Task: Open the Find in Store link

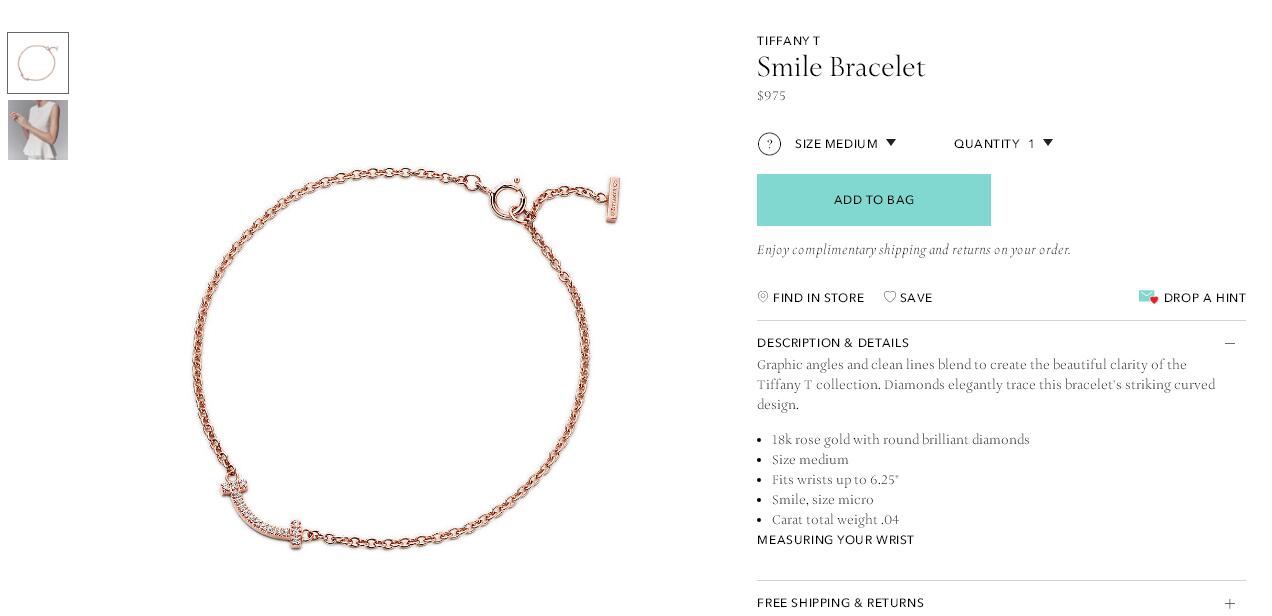Action: point(818,298)
